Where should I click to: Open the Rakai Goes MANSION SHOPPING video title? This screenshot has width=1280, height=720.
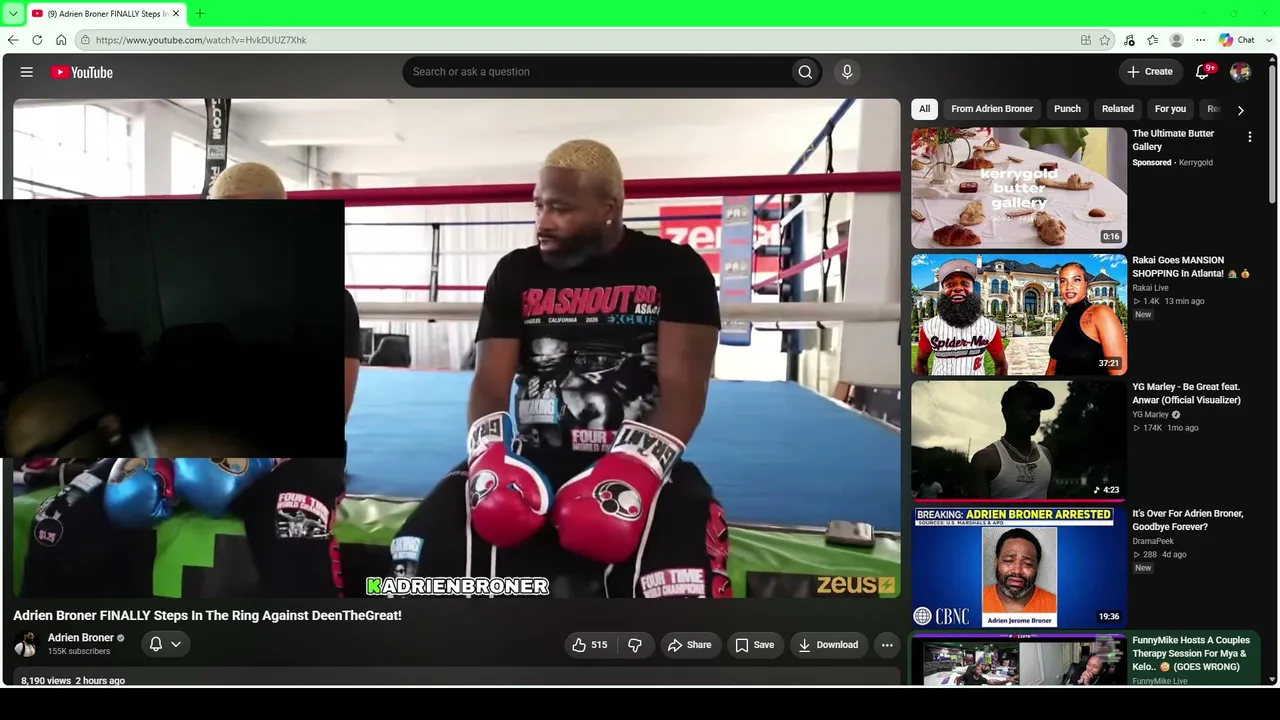click(x=1190, y=267)
